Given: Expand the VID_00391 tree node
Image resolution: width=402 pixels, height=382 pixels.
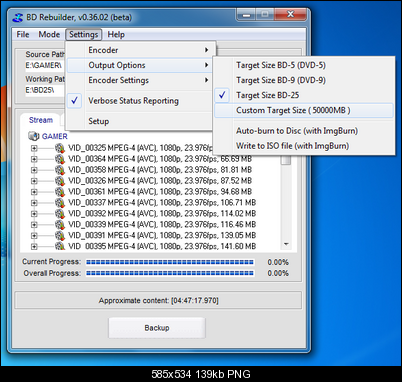Looking at the screenshot, I should (x=34, y=236).
